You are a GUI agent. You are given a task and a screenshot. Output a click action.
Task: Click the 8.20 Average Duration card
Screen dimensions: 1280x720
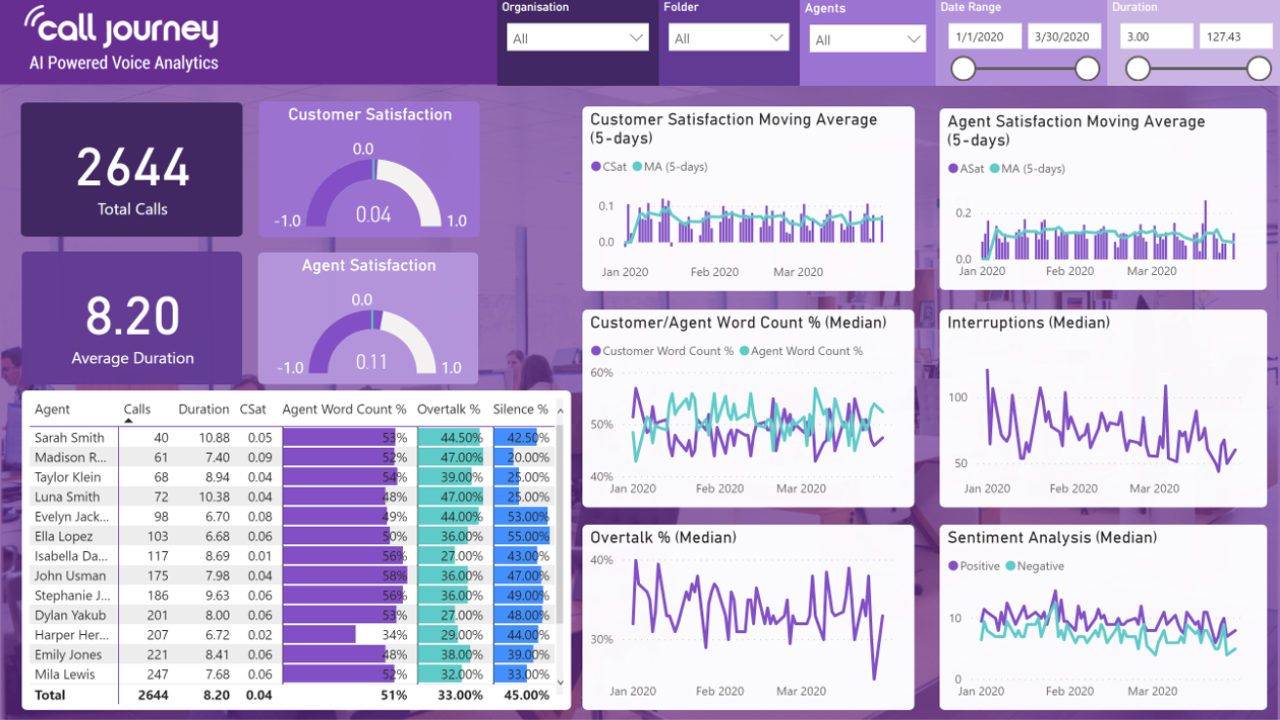[132, 318]
